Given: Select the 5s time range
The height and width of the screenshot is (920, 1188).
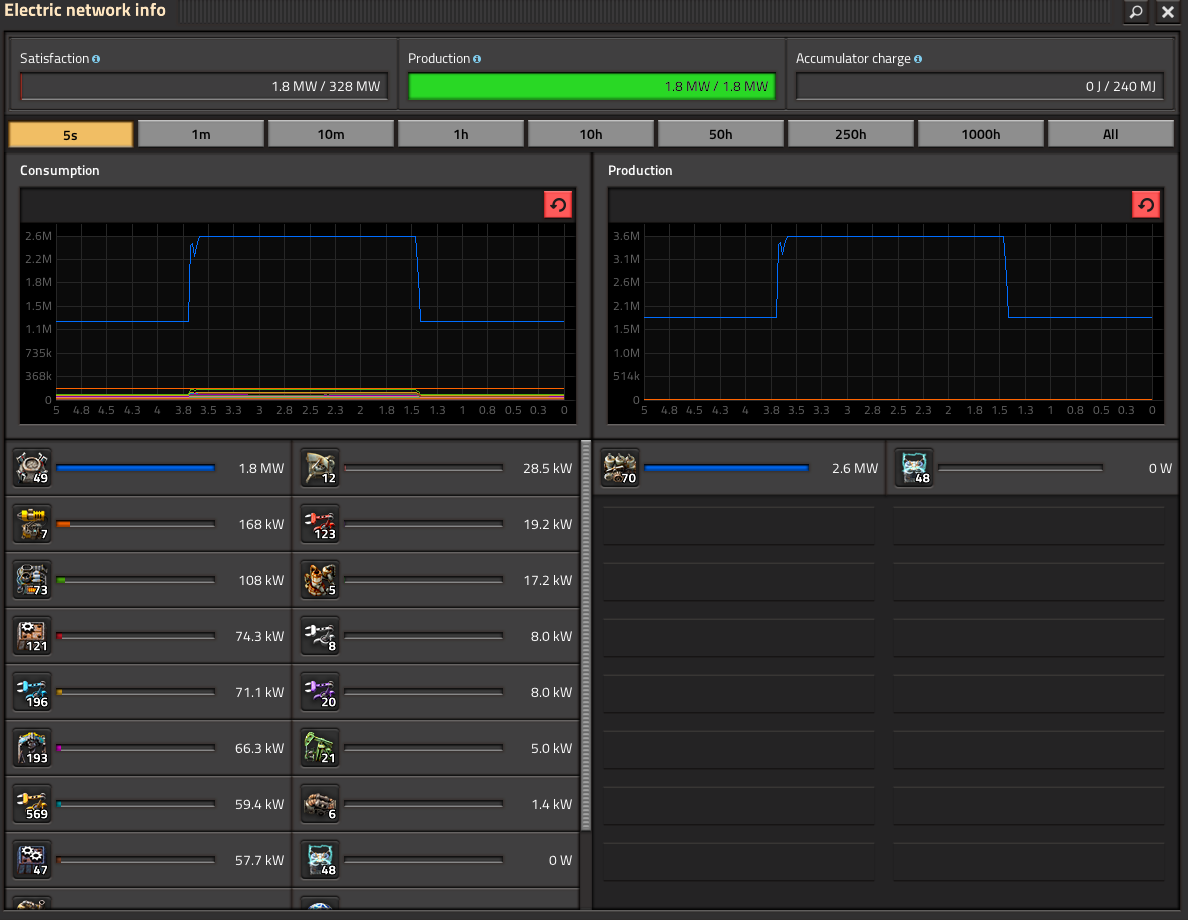Looking at the screenshot, I should click(x=70, y=134).
